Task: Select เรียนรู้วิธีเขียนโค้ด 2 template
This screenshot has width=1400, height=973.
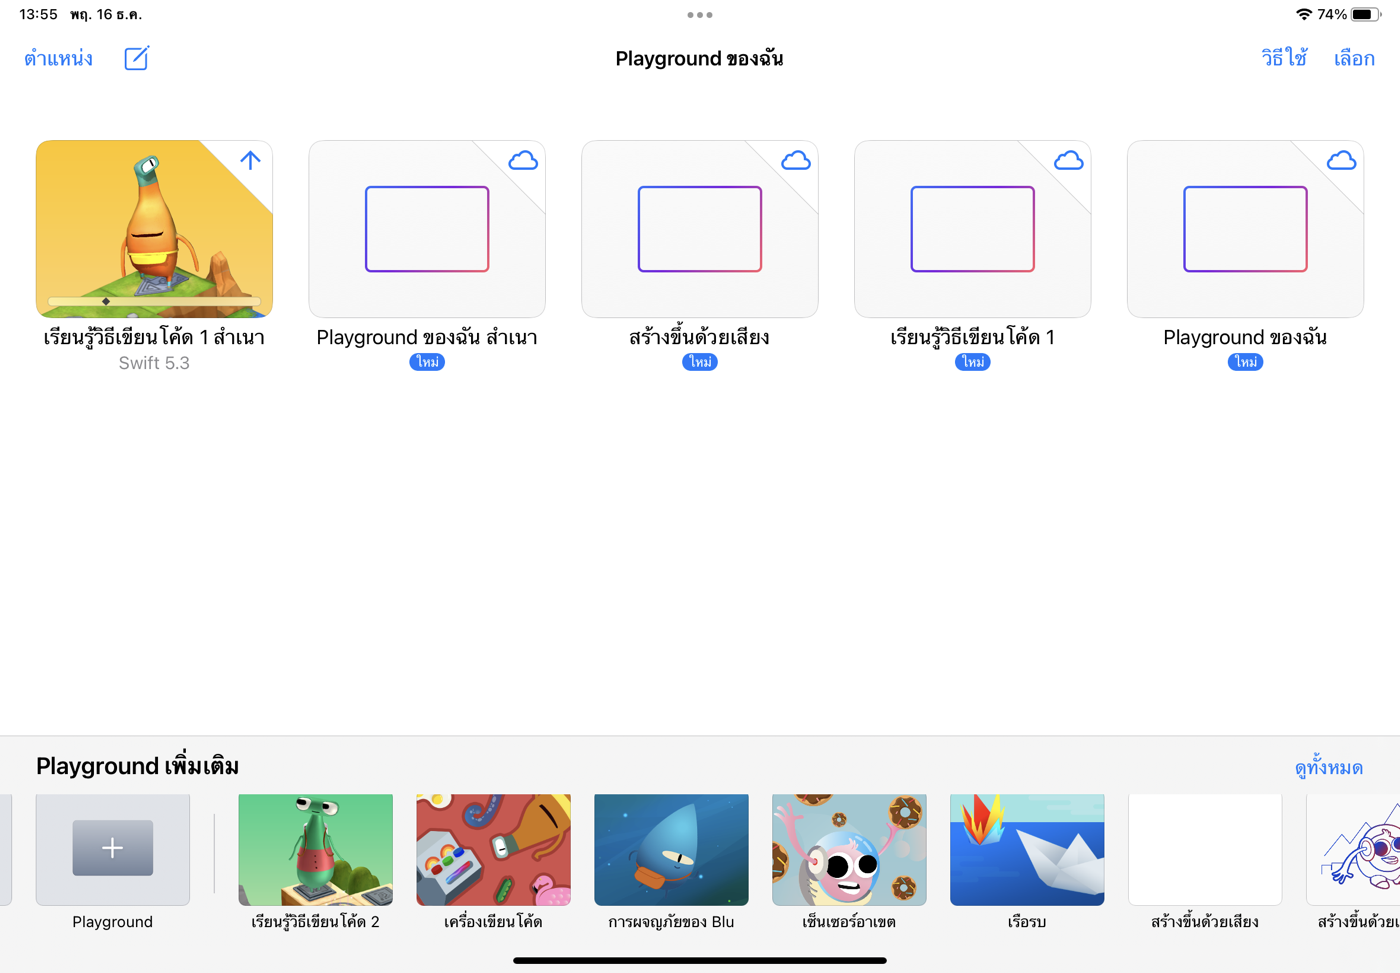Action: click(x=315, y=849)
